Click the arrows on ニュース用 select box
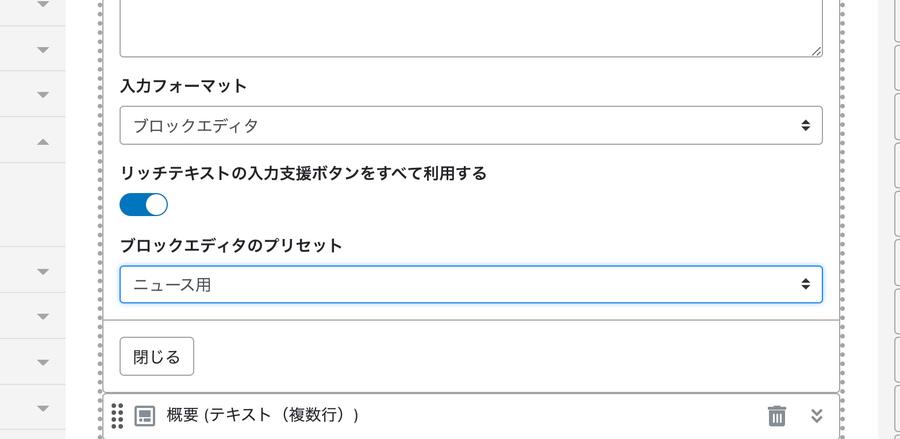 click(x=806, y=284)
